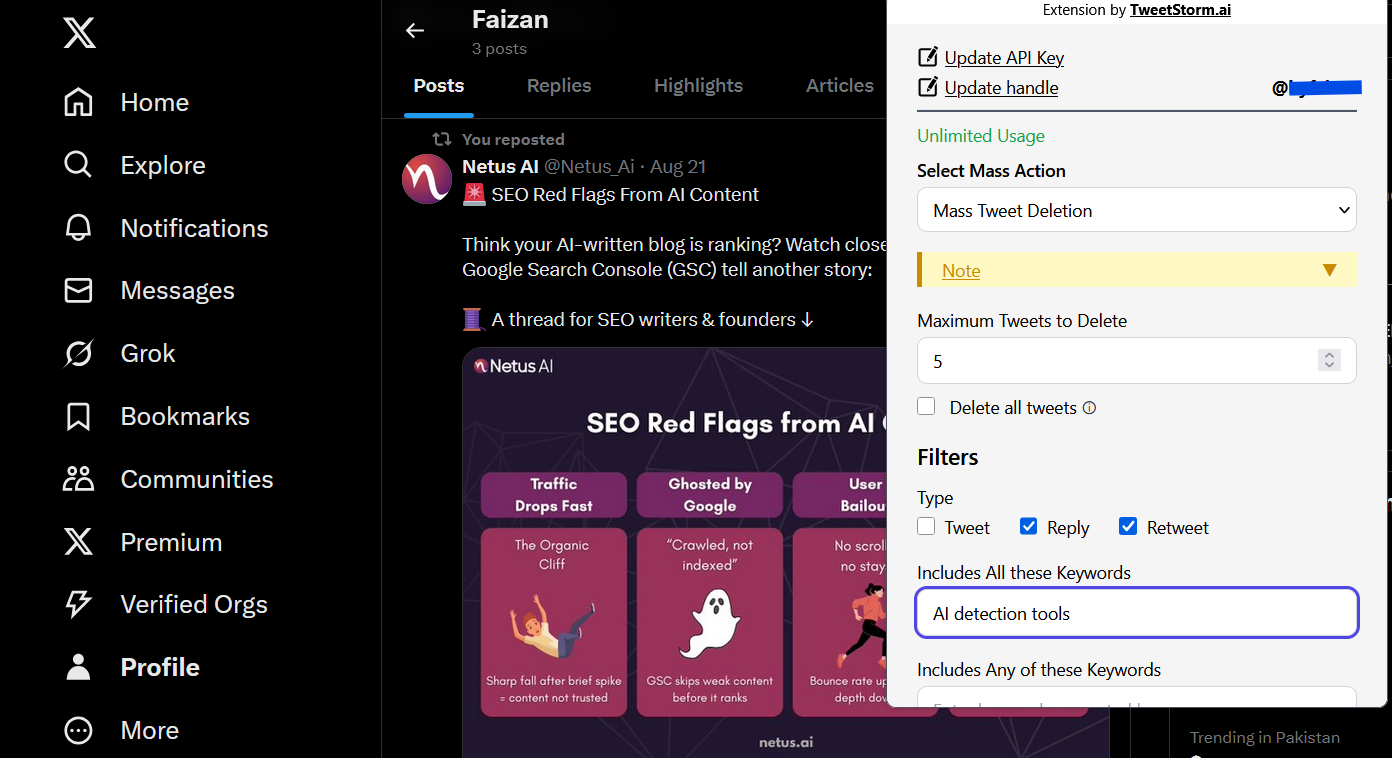Open the Highlights tab
This screenshot has width=1392, height=758.
[698, 85]
